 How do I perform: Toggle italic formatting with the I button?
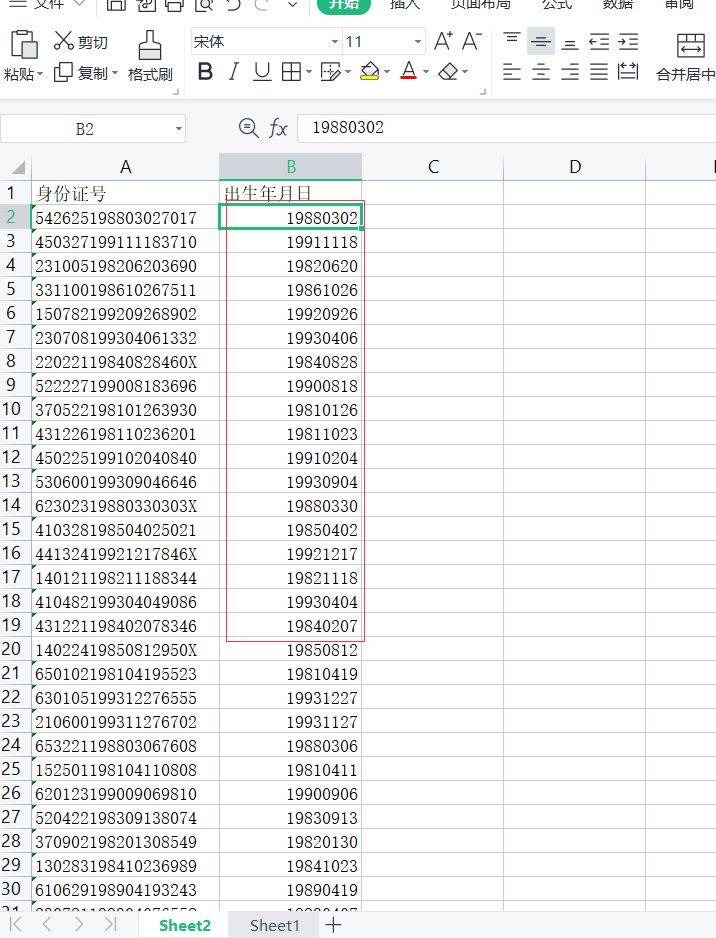pyautogui.click(x=234, y=72)
